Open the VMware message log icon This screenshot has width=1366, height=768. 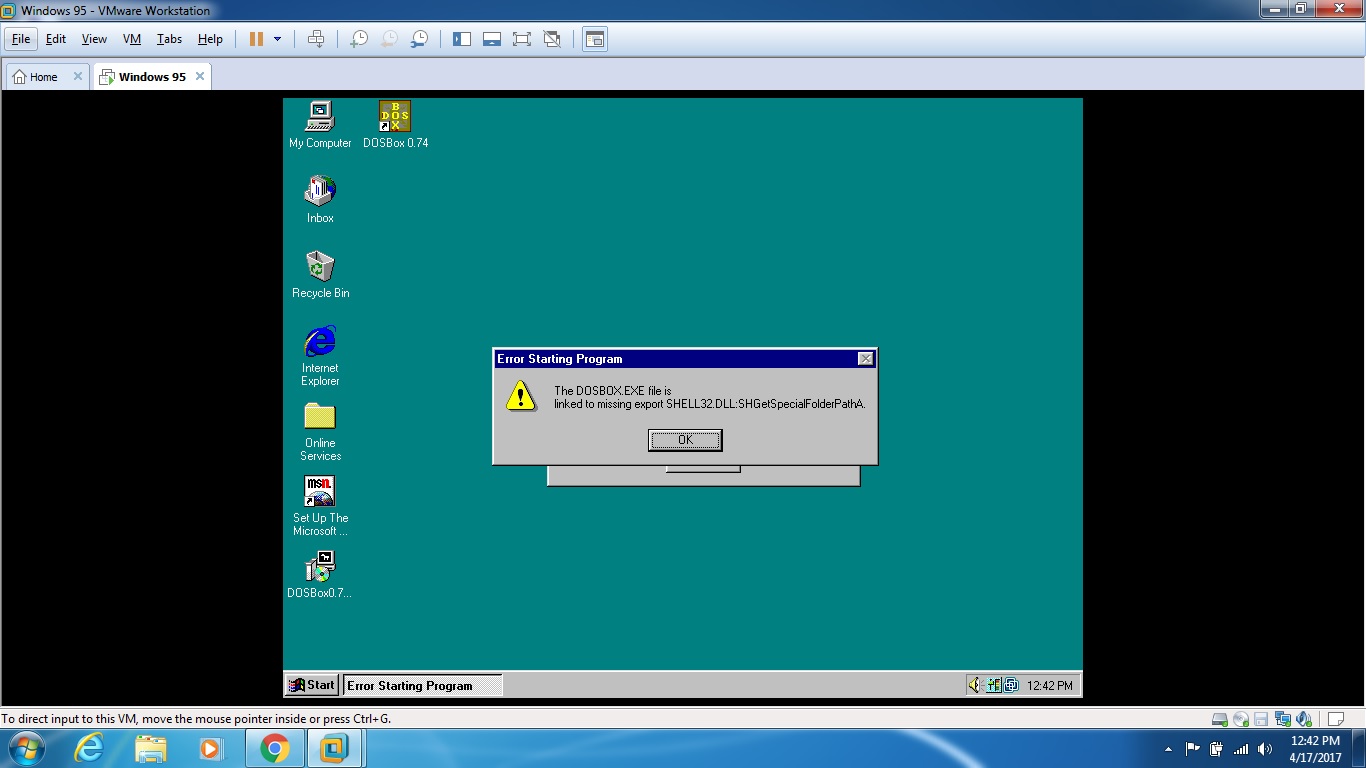point(1335,719)
